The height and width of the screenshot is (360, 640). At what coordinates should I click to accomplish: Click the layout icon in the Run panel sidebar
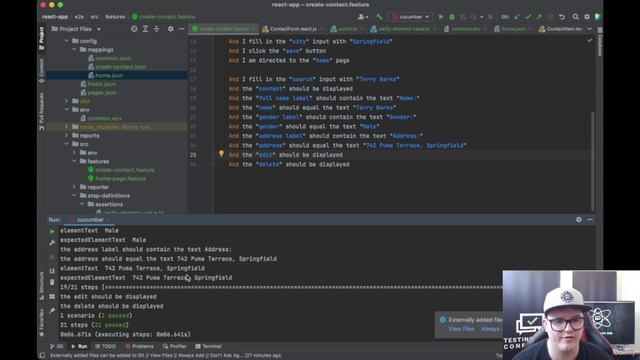(52, 297)
